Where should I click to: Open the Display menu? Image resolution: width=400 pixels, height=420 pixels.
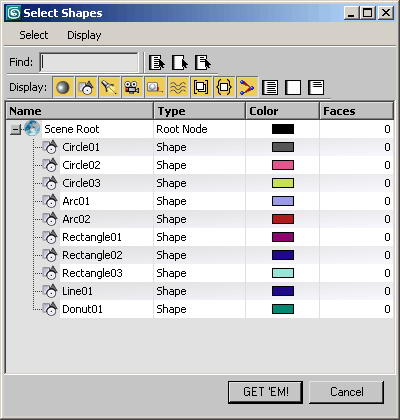pos(84,35)
